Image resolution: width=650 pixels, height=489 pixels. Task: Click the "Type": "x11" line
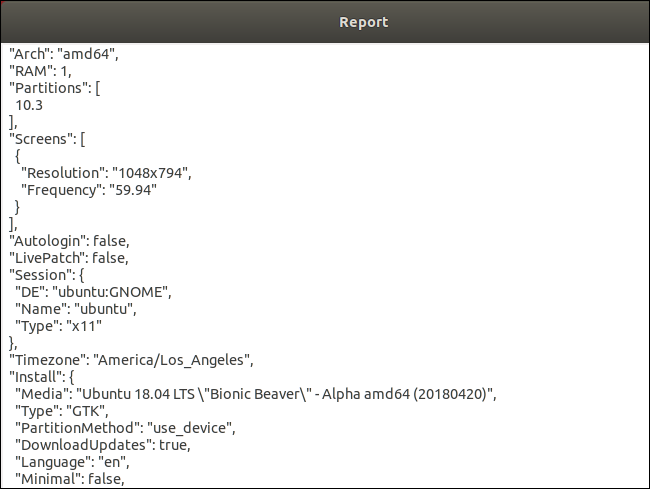(59, 325)
